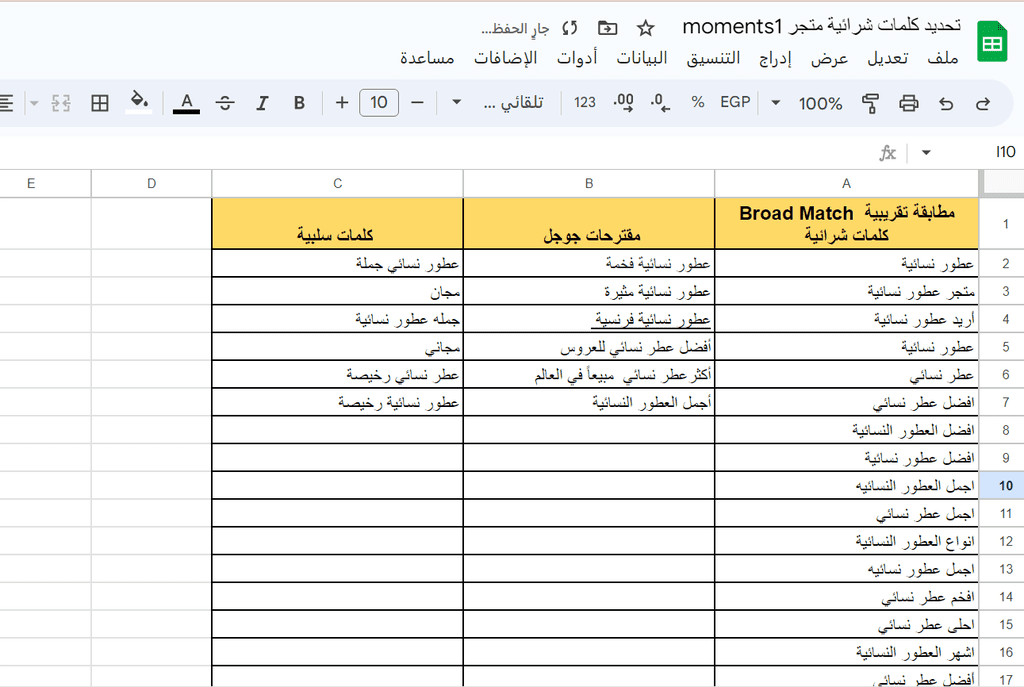Open the البيانات (Data) menu
1024x687 pixels.
(x=642, y=58)
